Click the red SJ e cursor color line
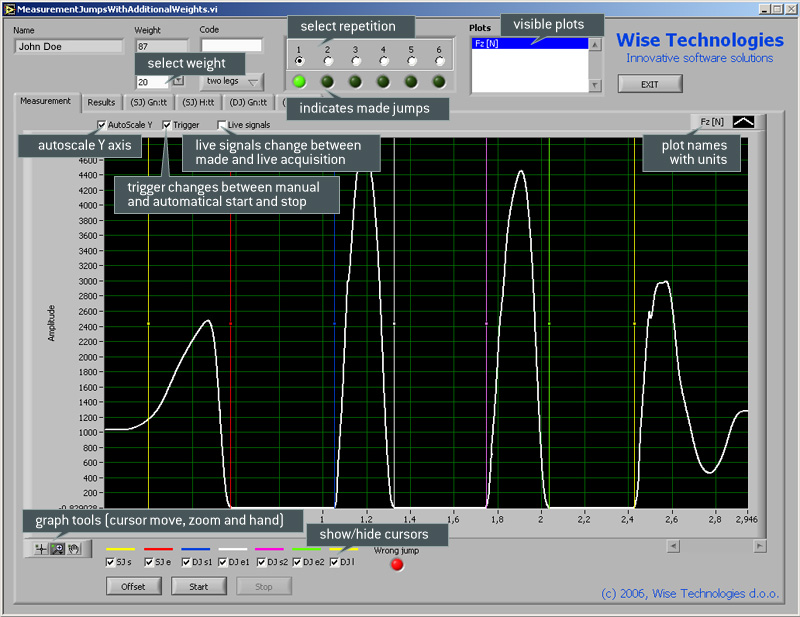 (158, 549)
